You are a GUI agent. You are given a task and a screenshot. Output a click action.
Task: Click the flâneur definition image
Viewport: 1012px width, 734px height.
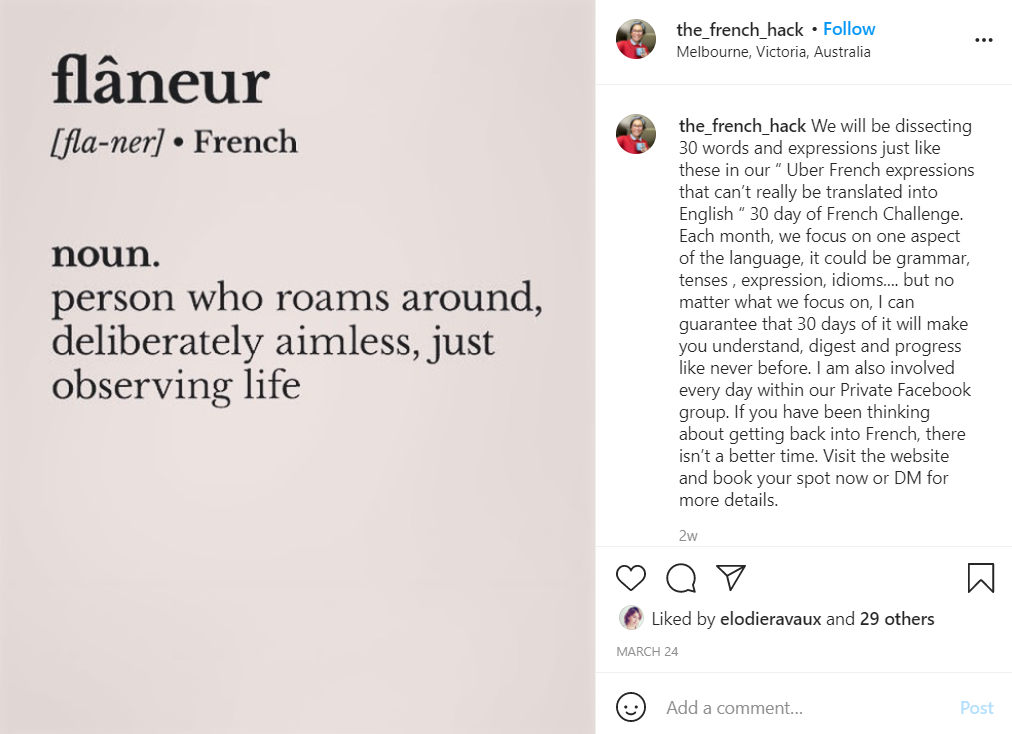(298, 367)
